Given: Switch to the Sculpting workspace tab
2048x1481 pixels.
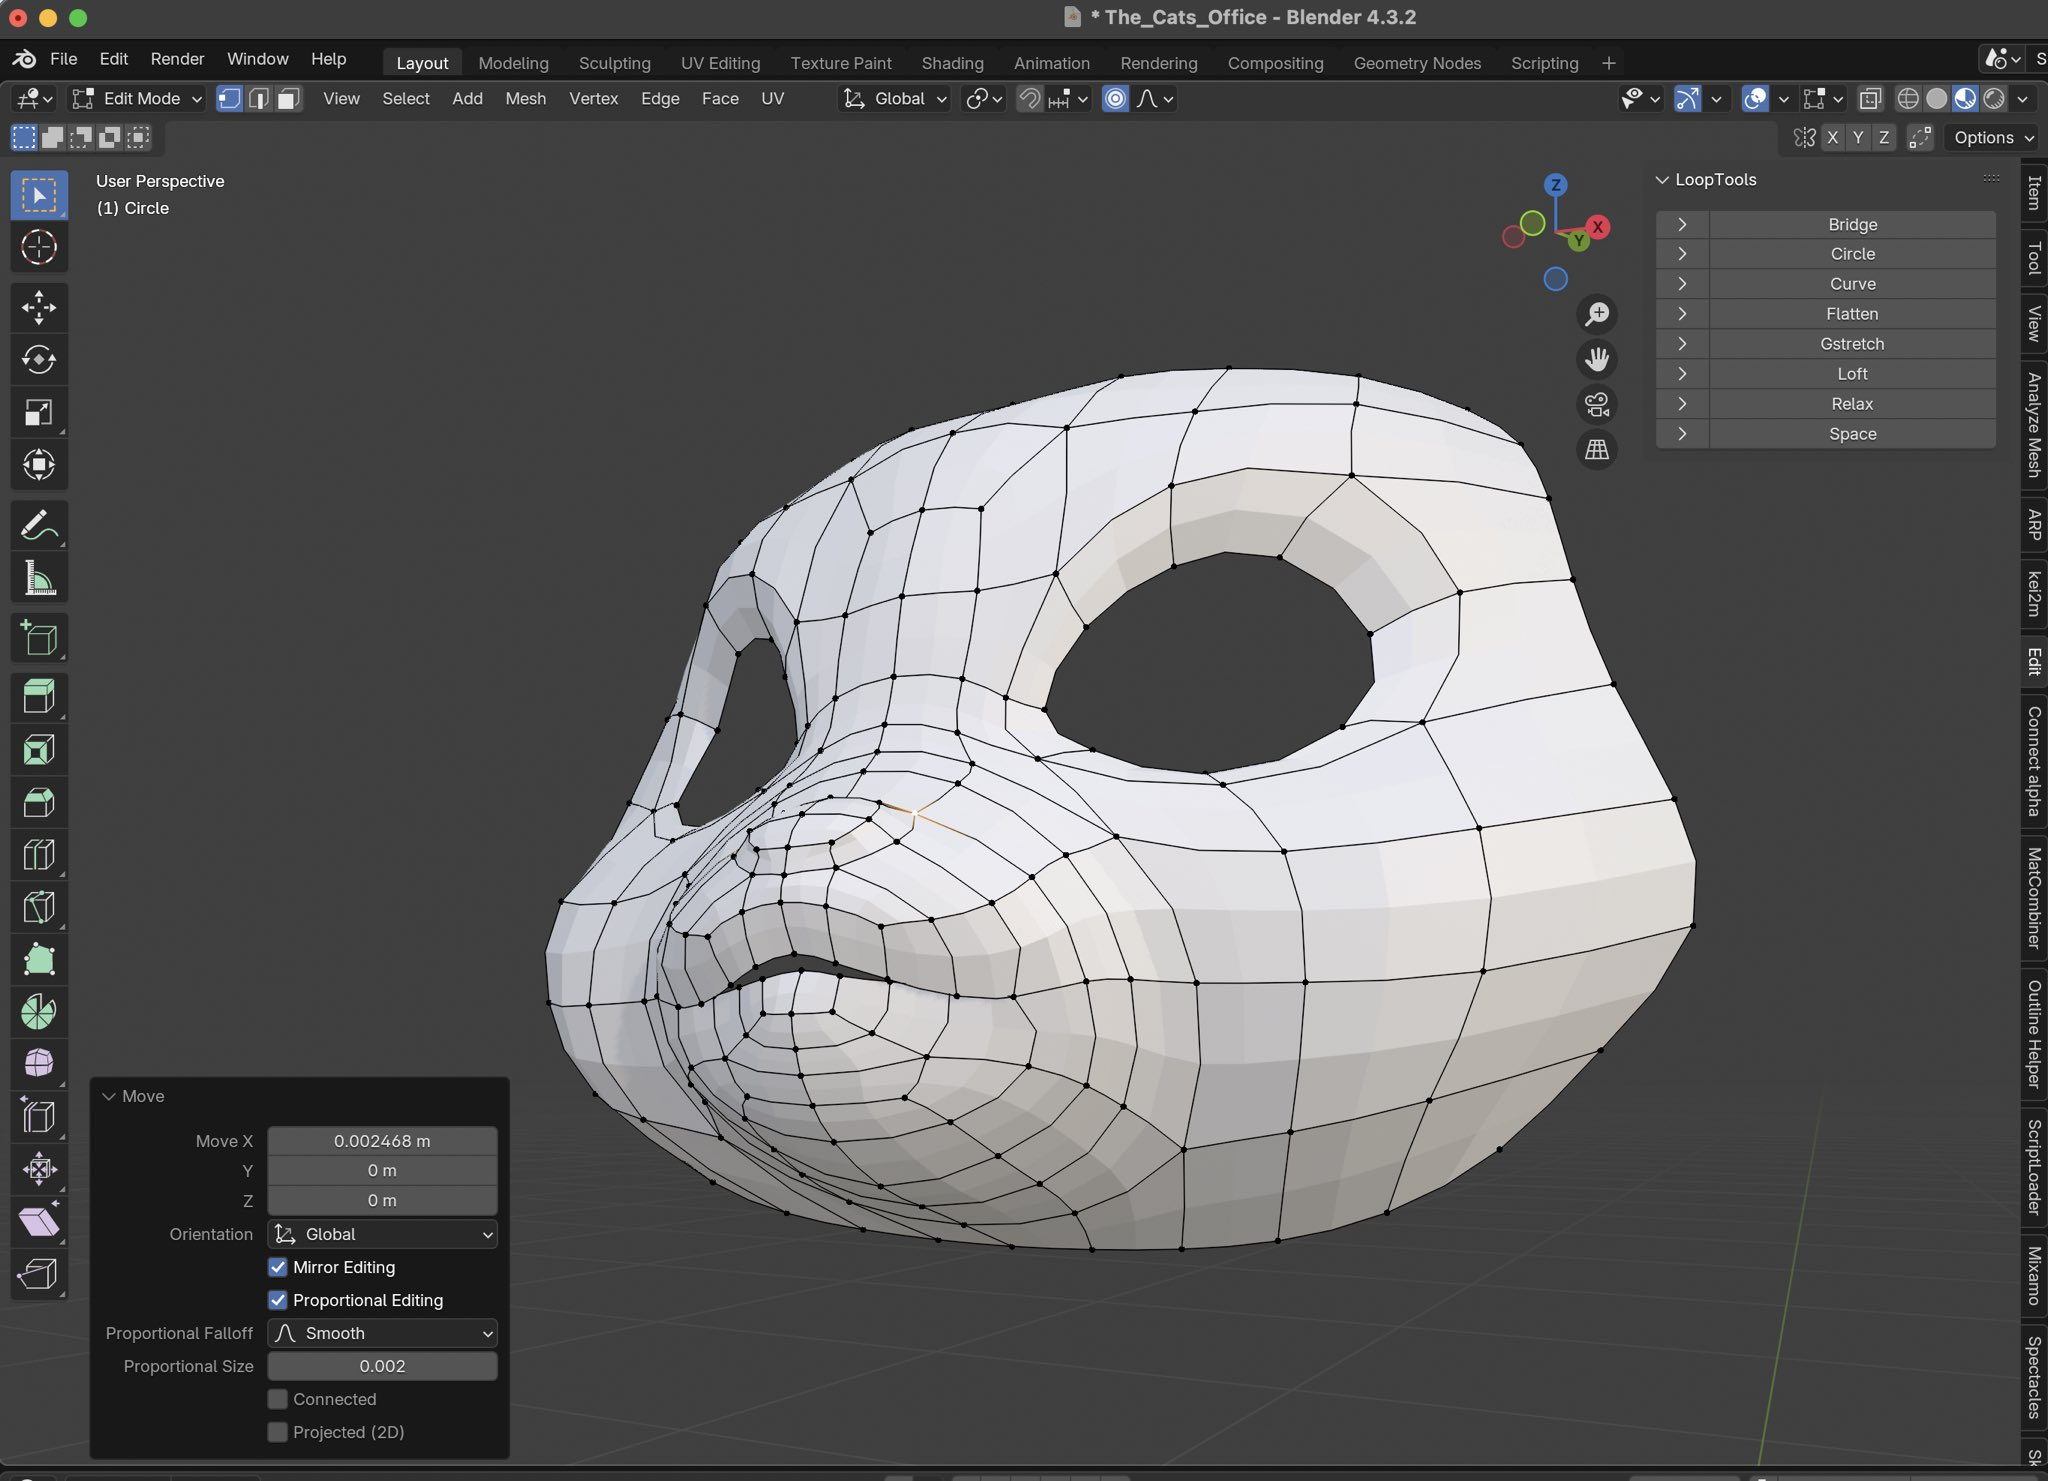Looking at the screenshot, I should point(614,63).
